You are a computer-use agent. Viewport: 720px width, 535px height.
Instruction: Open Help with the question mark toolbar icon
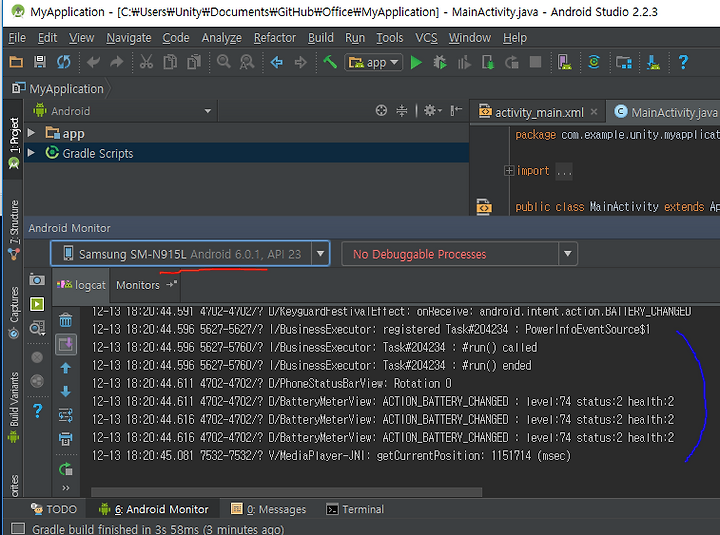coord(683,62)
